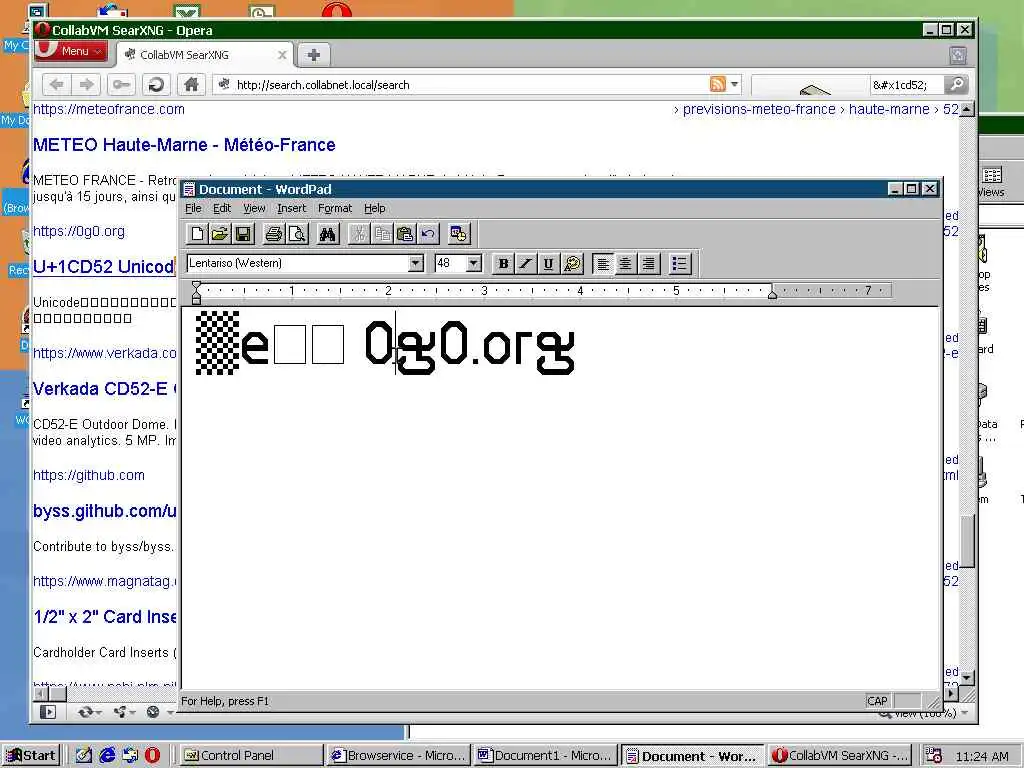Align text left in WordPad
The image size is (1024, 768).
[x=603, y=264]
